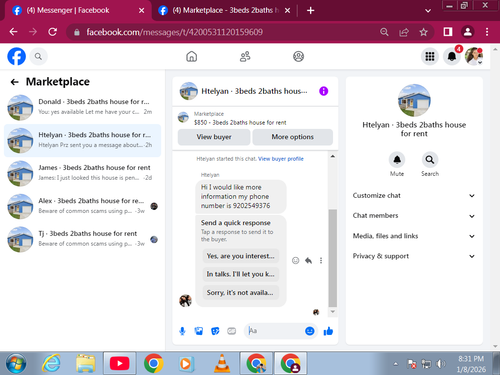The image size is (500, 375).
Task: Open Alex conversation in list
Action: pos(82,206)
